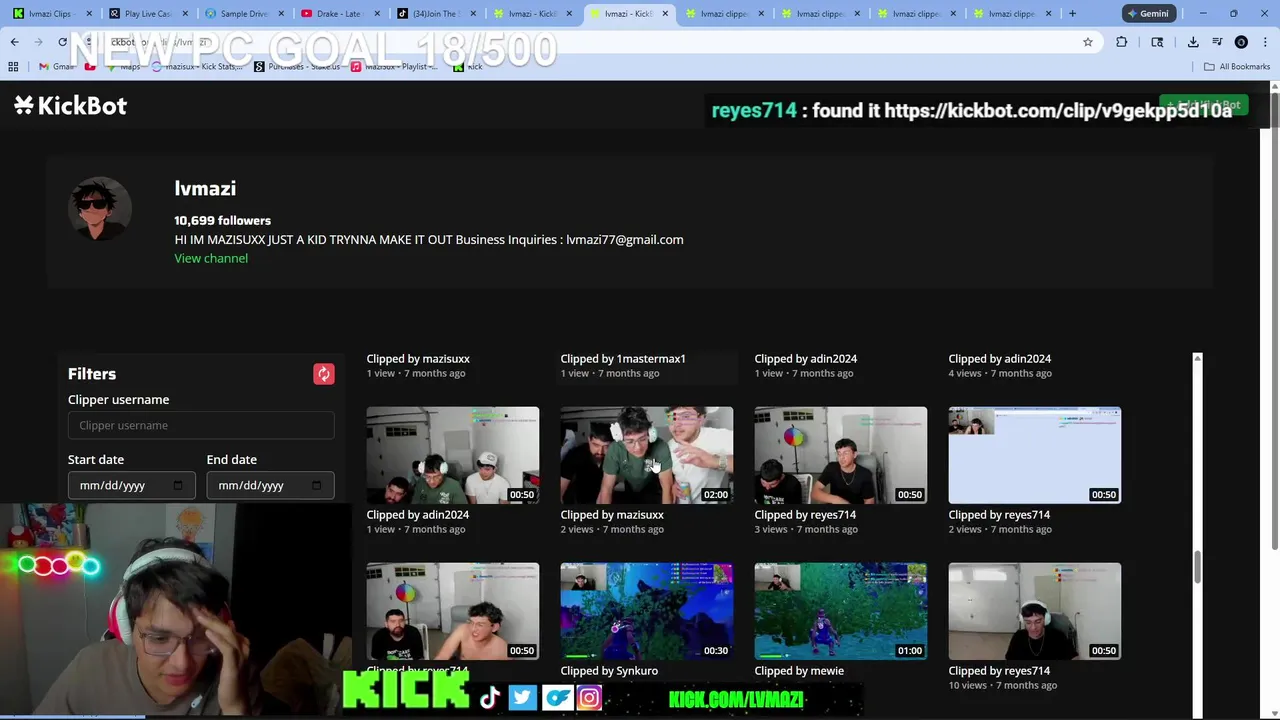Open the mazisux Kick Stats bookmark

click(196, 67)
